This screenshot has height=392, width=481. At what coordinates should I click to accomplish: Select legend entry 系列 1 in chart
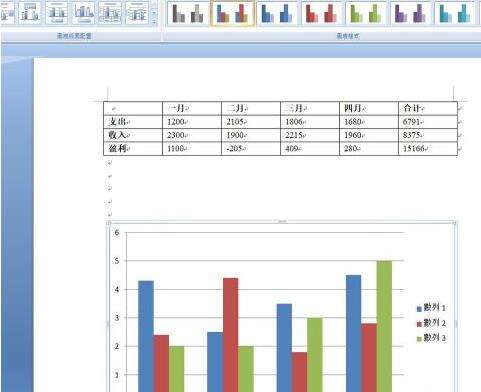tap(431, 308)
